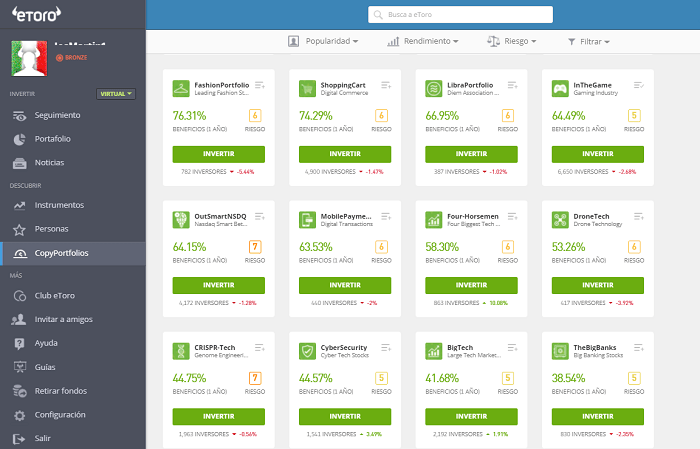This screenshot has width=700, height=449.
Task: Open the FashionPortfolio title link
Action: pyautogui.click(x=221, y=85)
